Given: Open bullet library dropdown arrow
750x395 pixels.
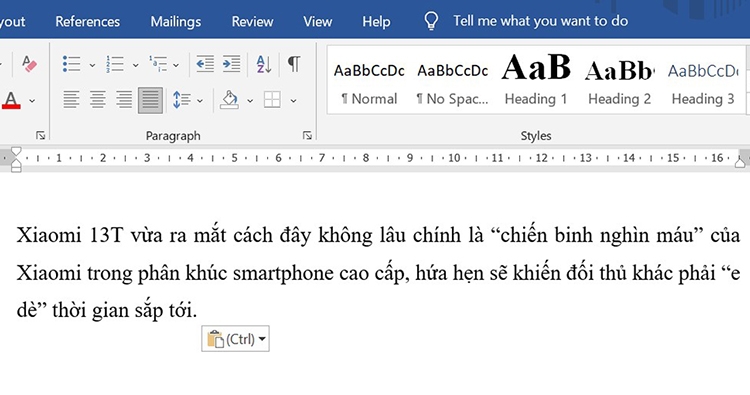Looking at the screenshot, I should tap(92, 65).
